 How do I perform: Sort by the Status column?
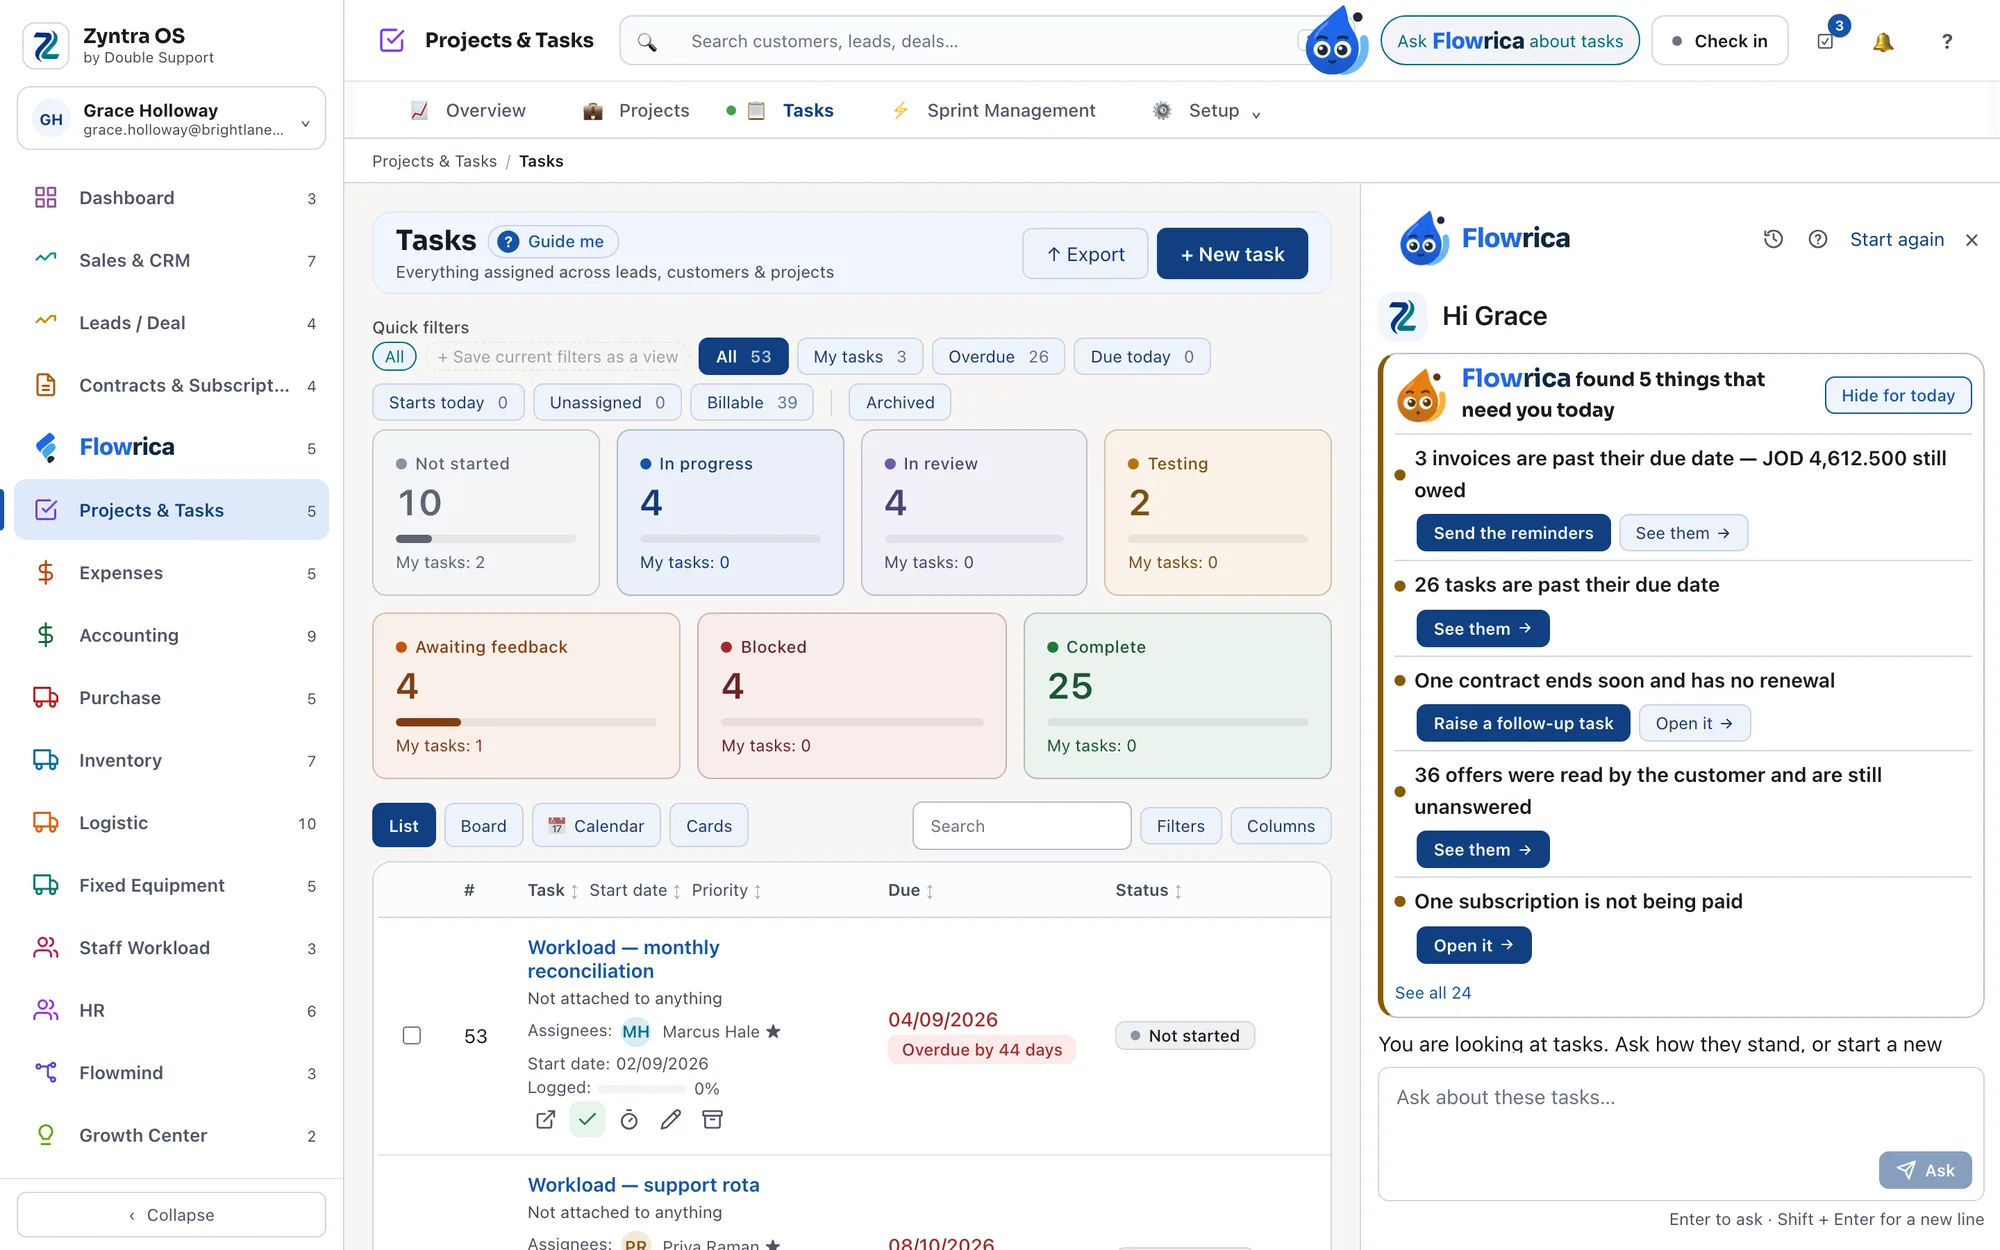click(x=1149, y=891)
